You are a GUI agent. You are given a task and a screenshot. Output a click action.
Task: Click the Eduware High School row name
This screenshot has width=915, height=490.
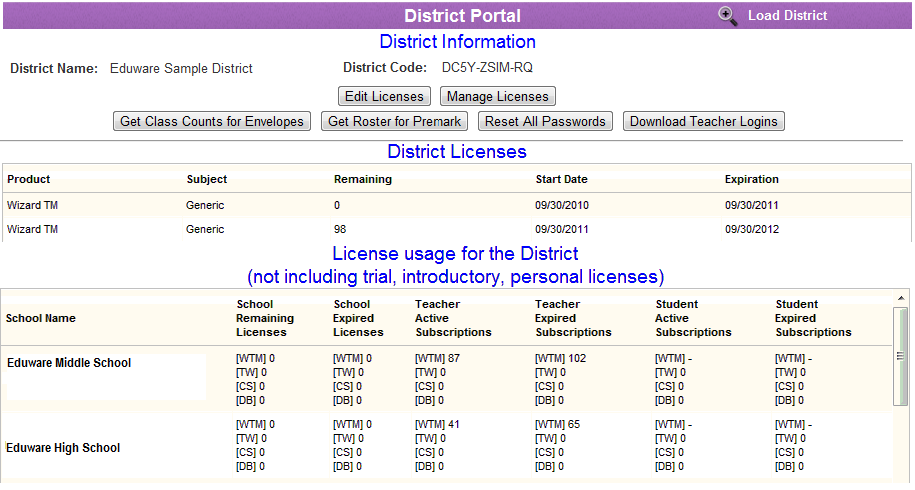point(63,448)
